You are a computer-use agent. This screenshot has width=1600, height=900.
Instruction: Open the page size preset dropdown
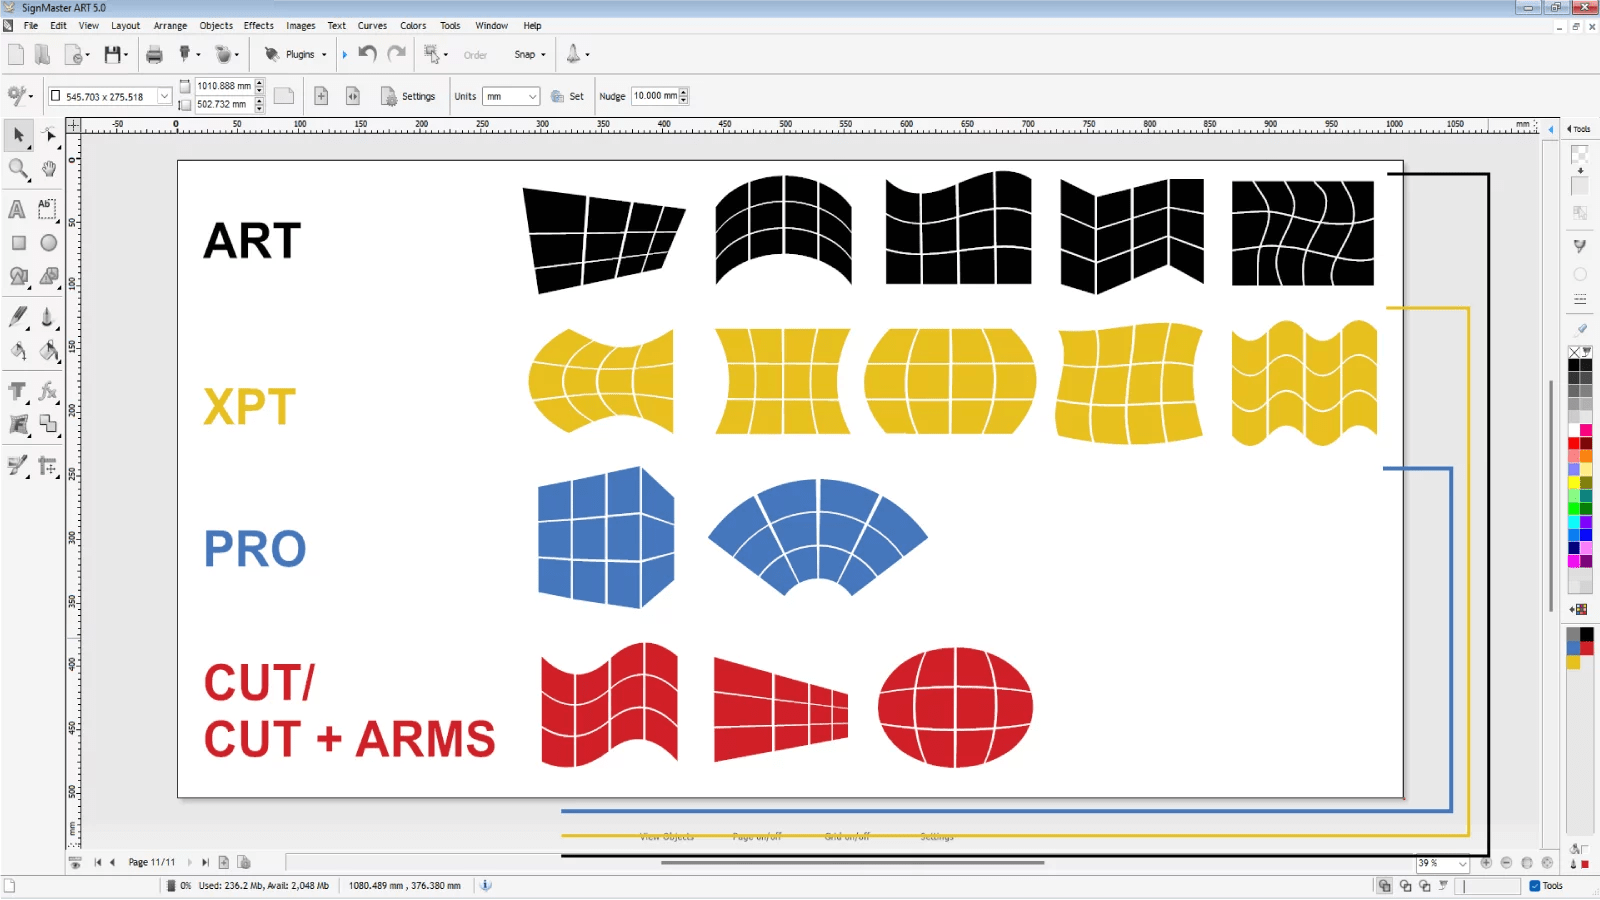(x=164, y=97)
